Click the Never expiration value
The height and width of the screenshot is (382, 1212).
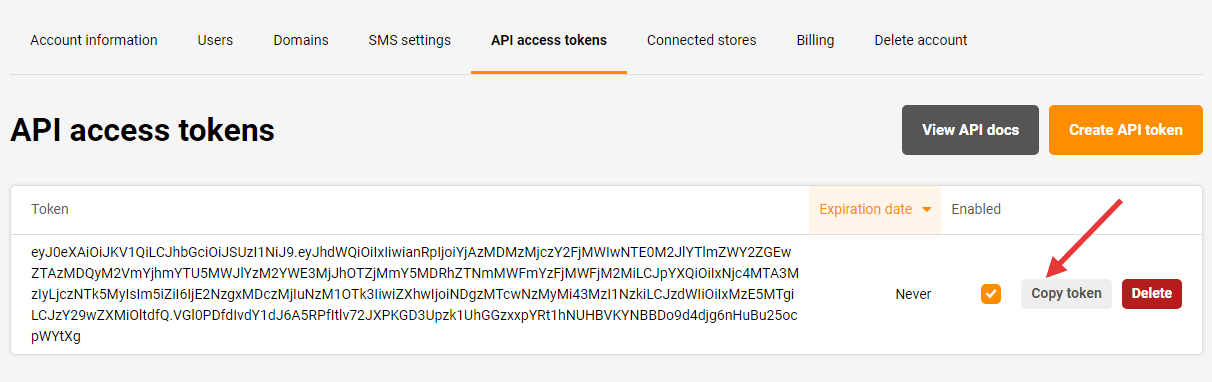913,294
